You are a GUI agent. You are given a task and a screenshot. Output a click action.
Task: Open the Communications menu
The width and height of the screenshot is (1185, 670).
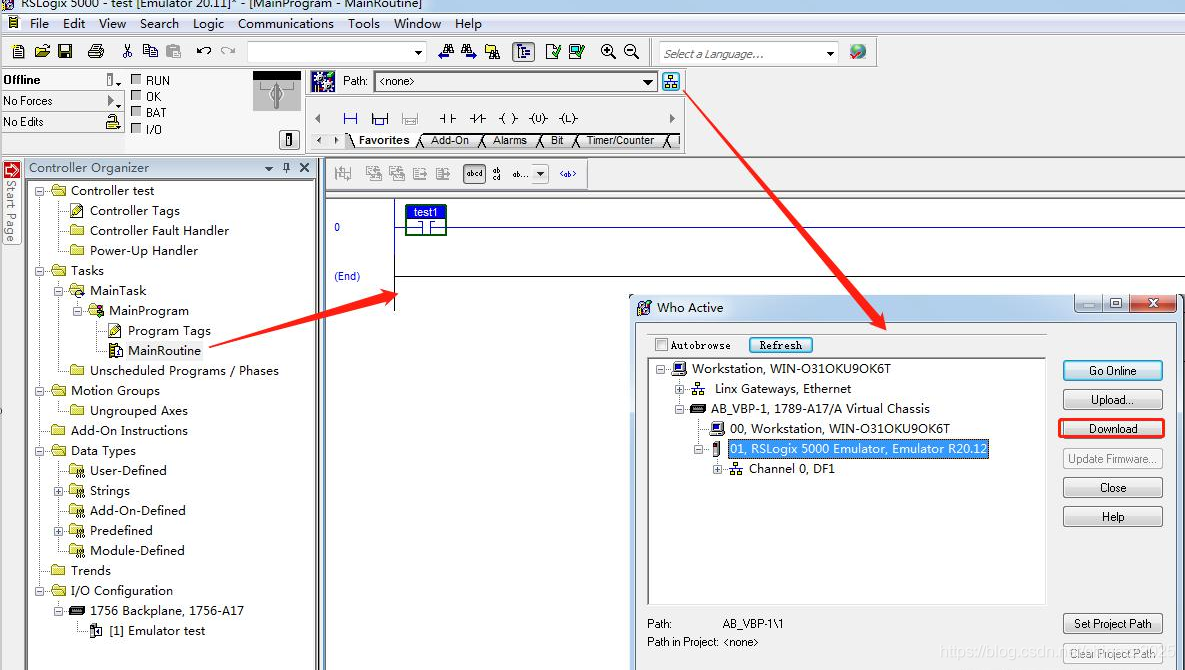tap(286, 23)
